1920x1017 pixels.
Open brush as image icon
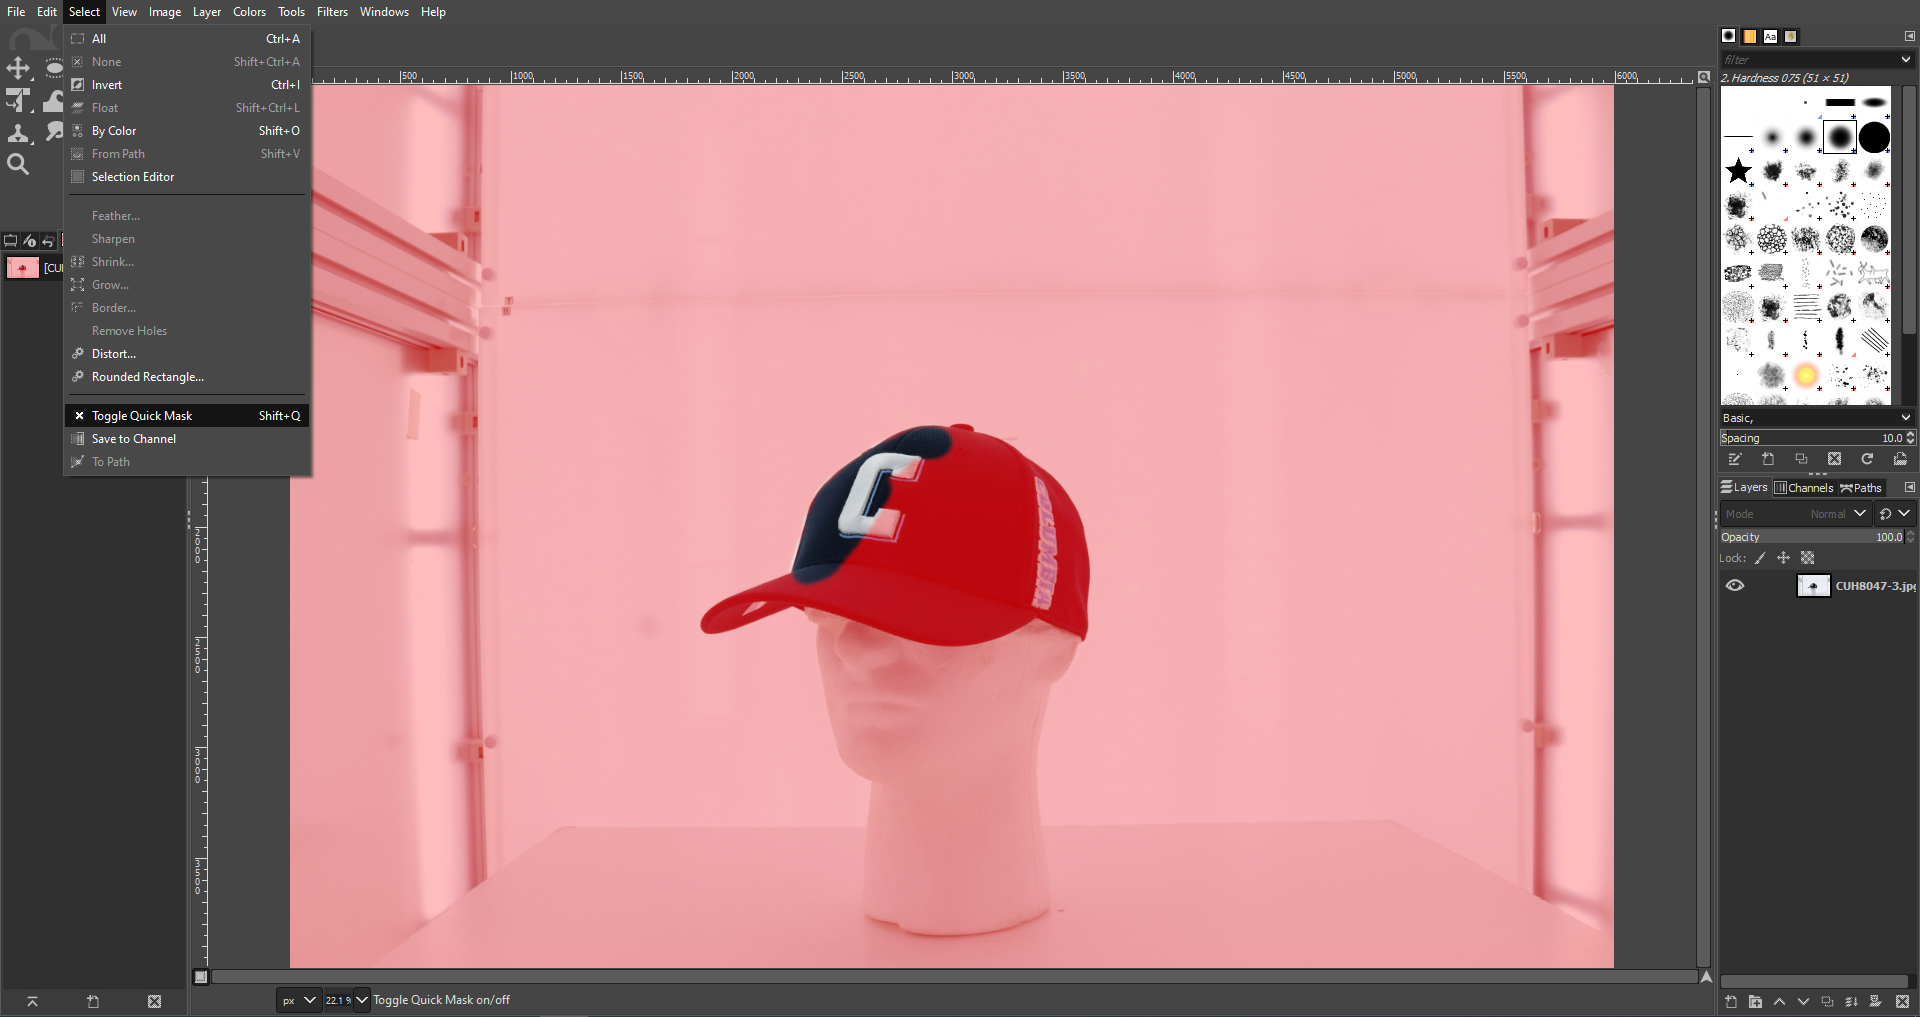click(x=1900, y=459)
